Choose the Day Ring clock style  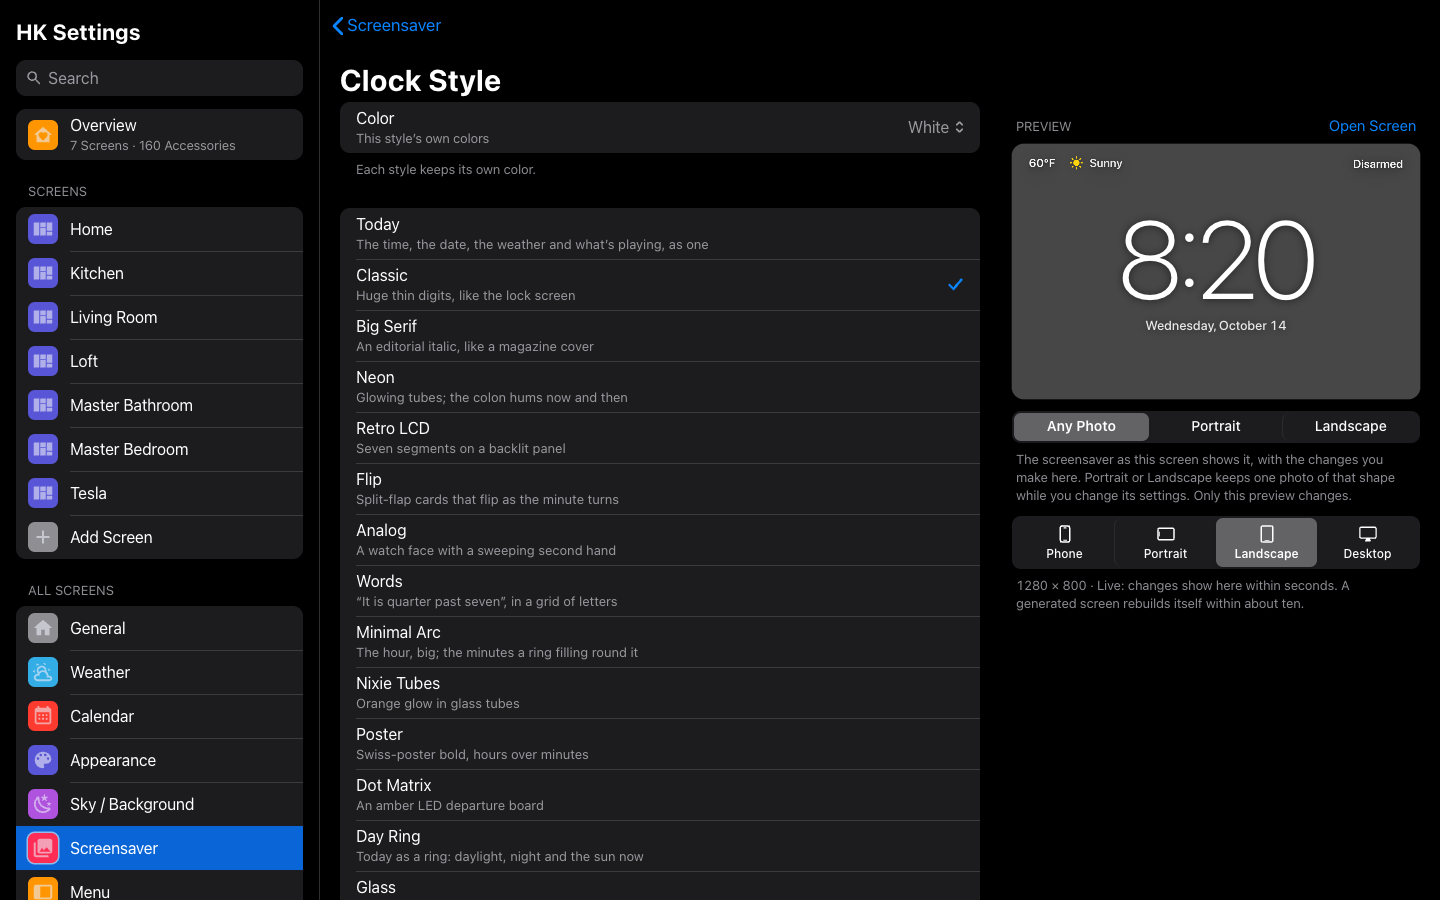coord(660,846)
